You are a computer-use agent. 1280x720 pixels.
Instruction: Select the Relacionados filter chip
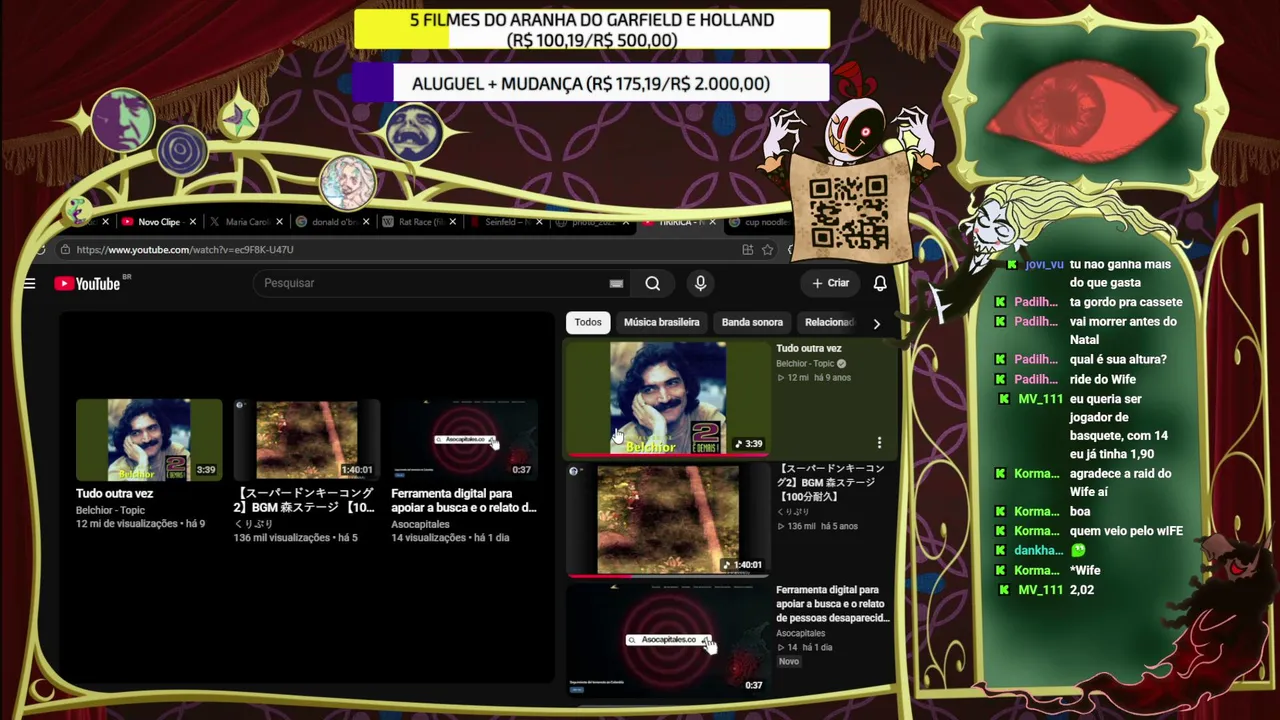point(830,322)
